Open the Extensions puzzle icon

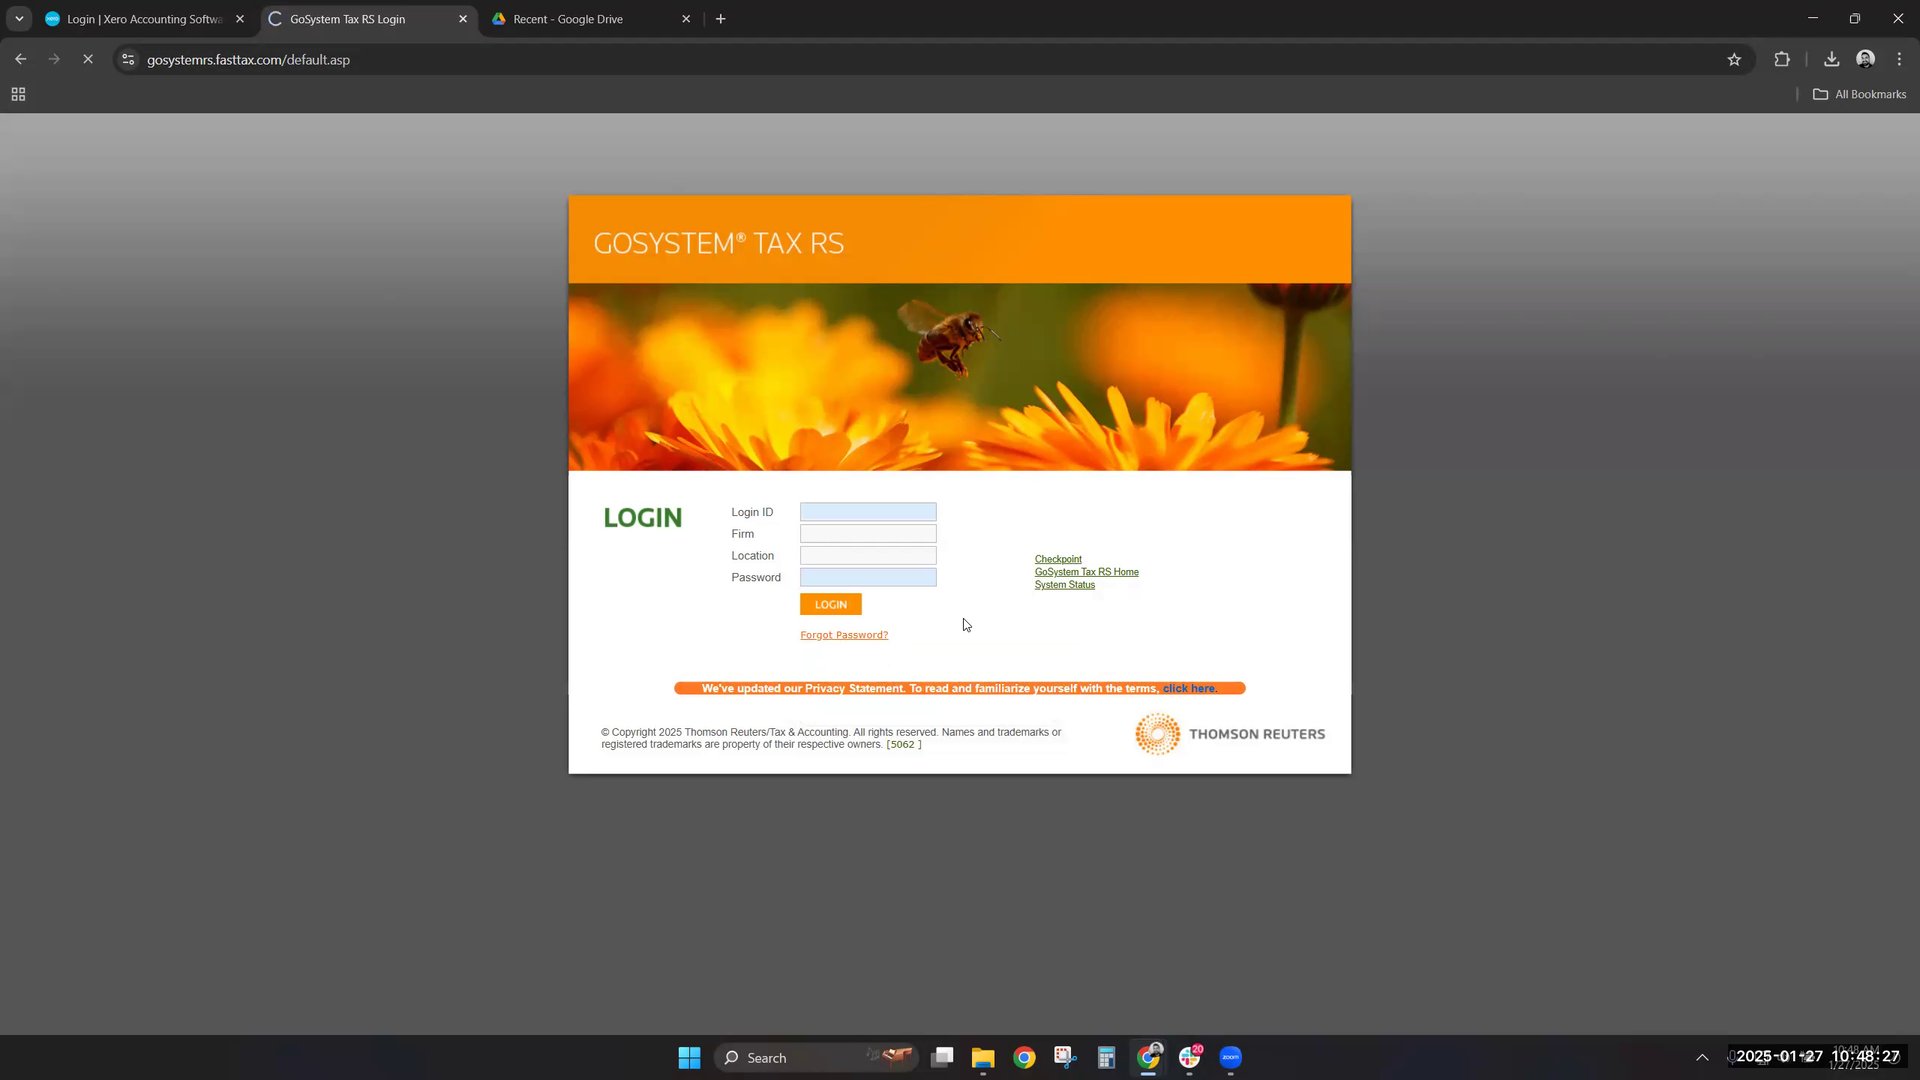[x=1782, y=60]
